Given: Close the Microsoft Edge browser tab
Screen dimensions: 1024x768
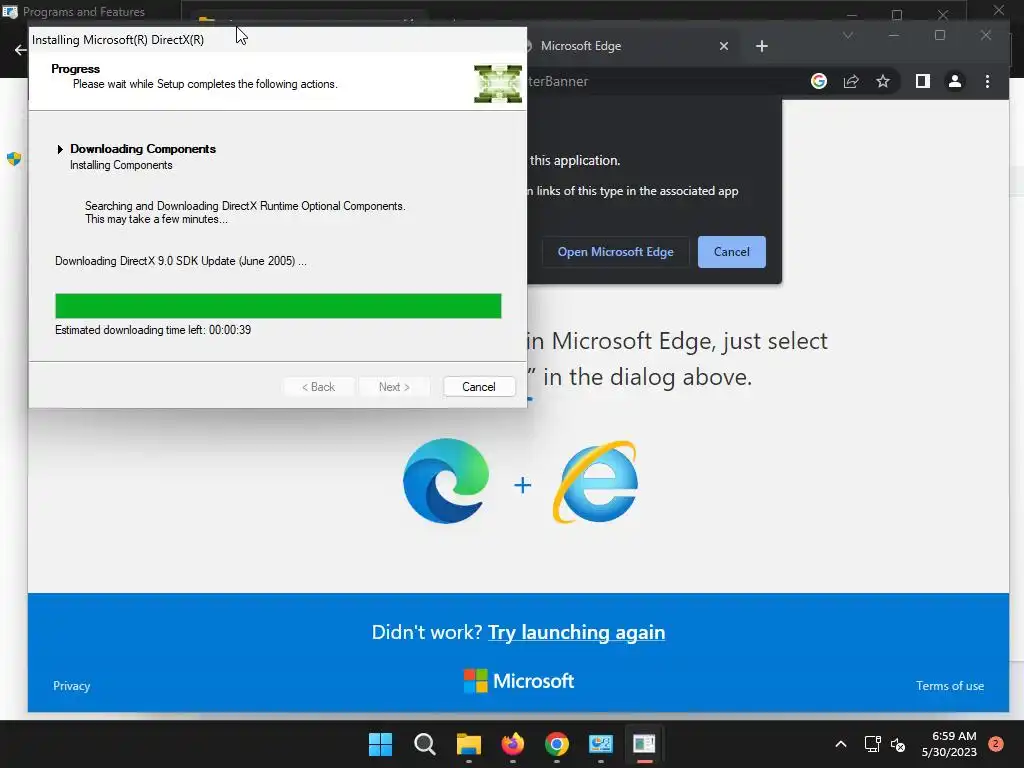Looking at the screenshot, I should pyautogui.click(x=724, y=46).
